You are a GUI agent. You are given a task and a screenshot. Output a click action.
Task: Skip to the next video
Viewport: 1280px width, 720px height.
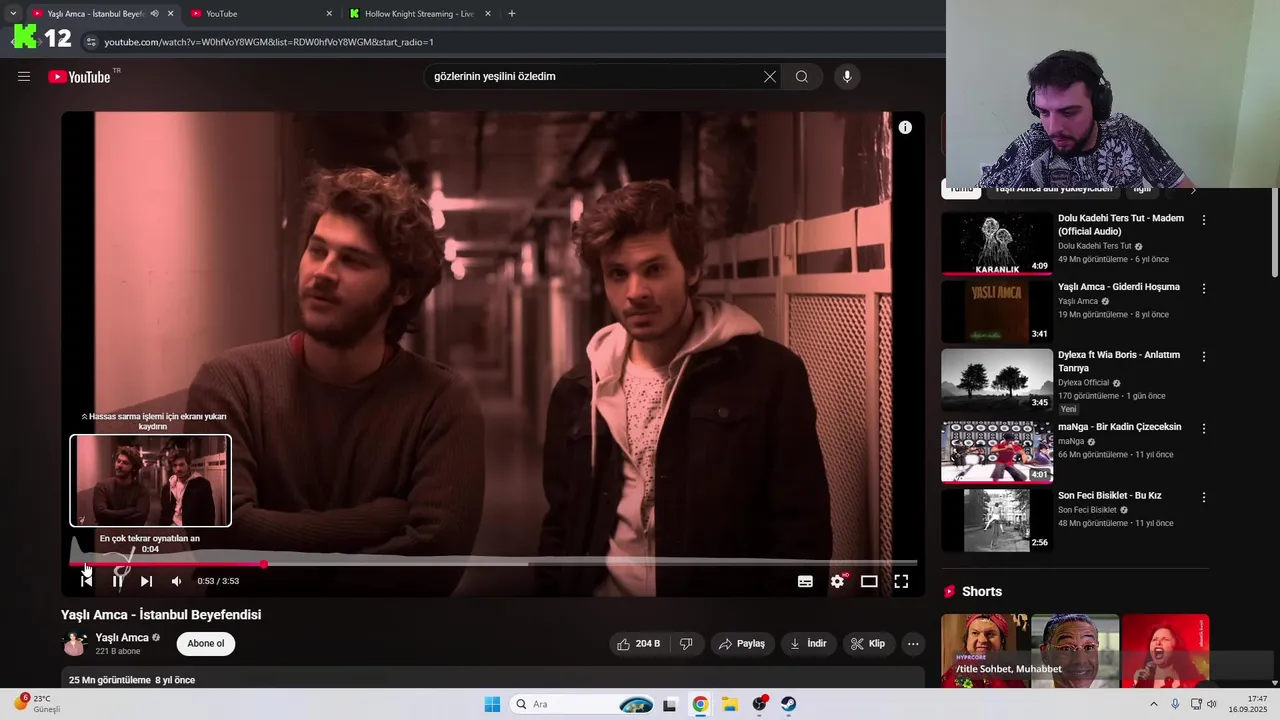pos(146,581)
